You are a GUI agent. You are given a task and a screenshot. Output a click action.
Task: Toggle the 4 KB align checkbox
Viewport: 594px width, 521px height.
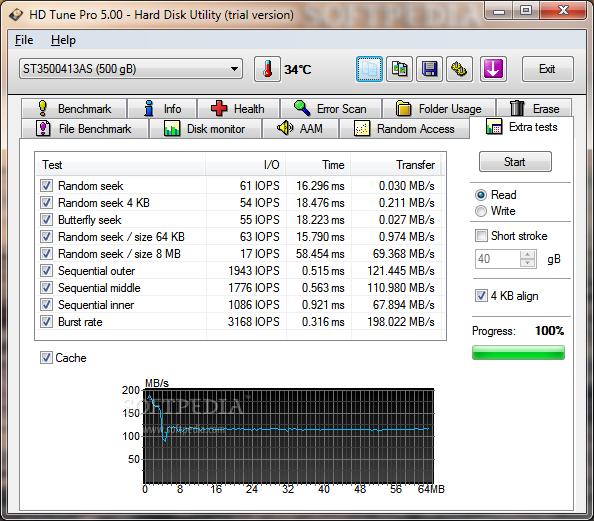[481, 296]
